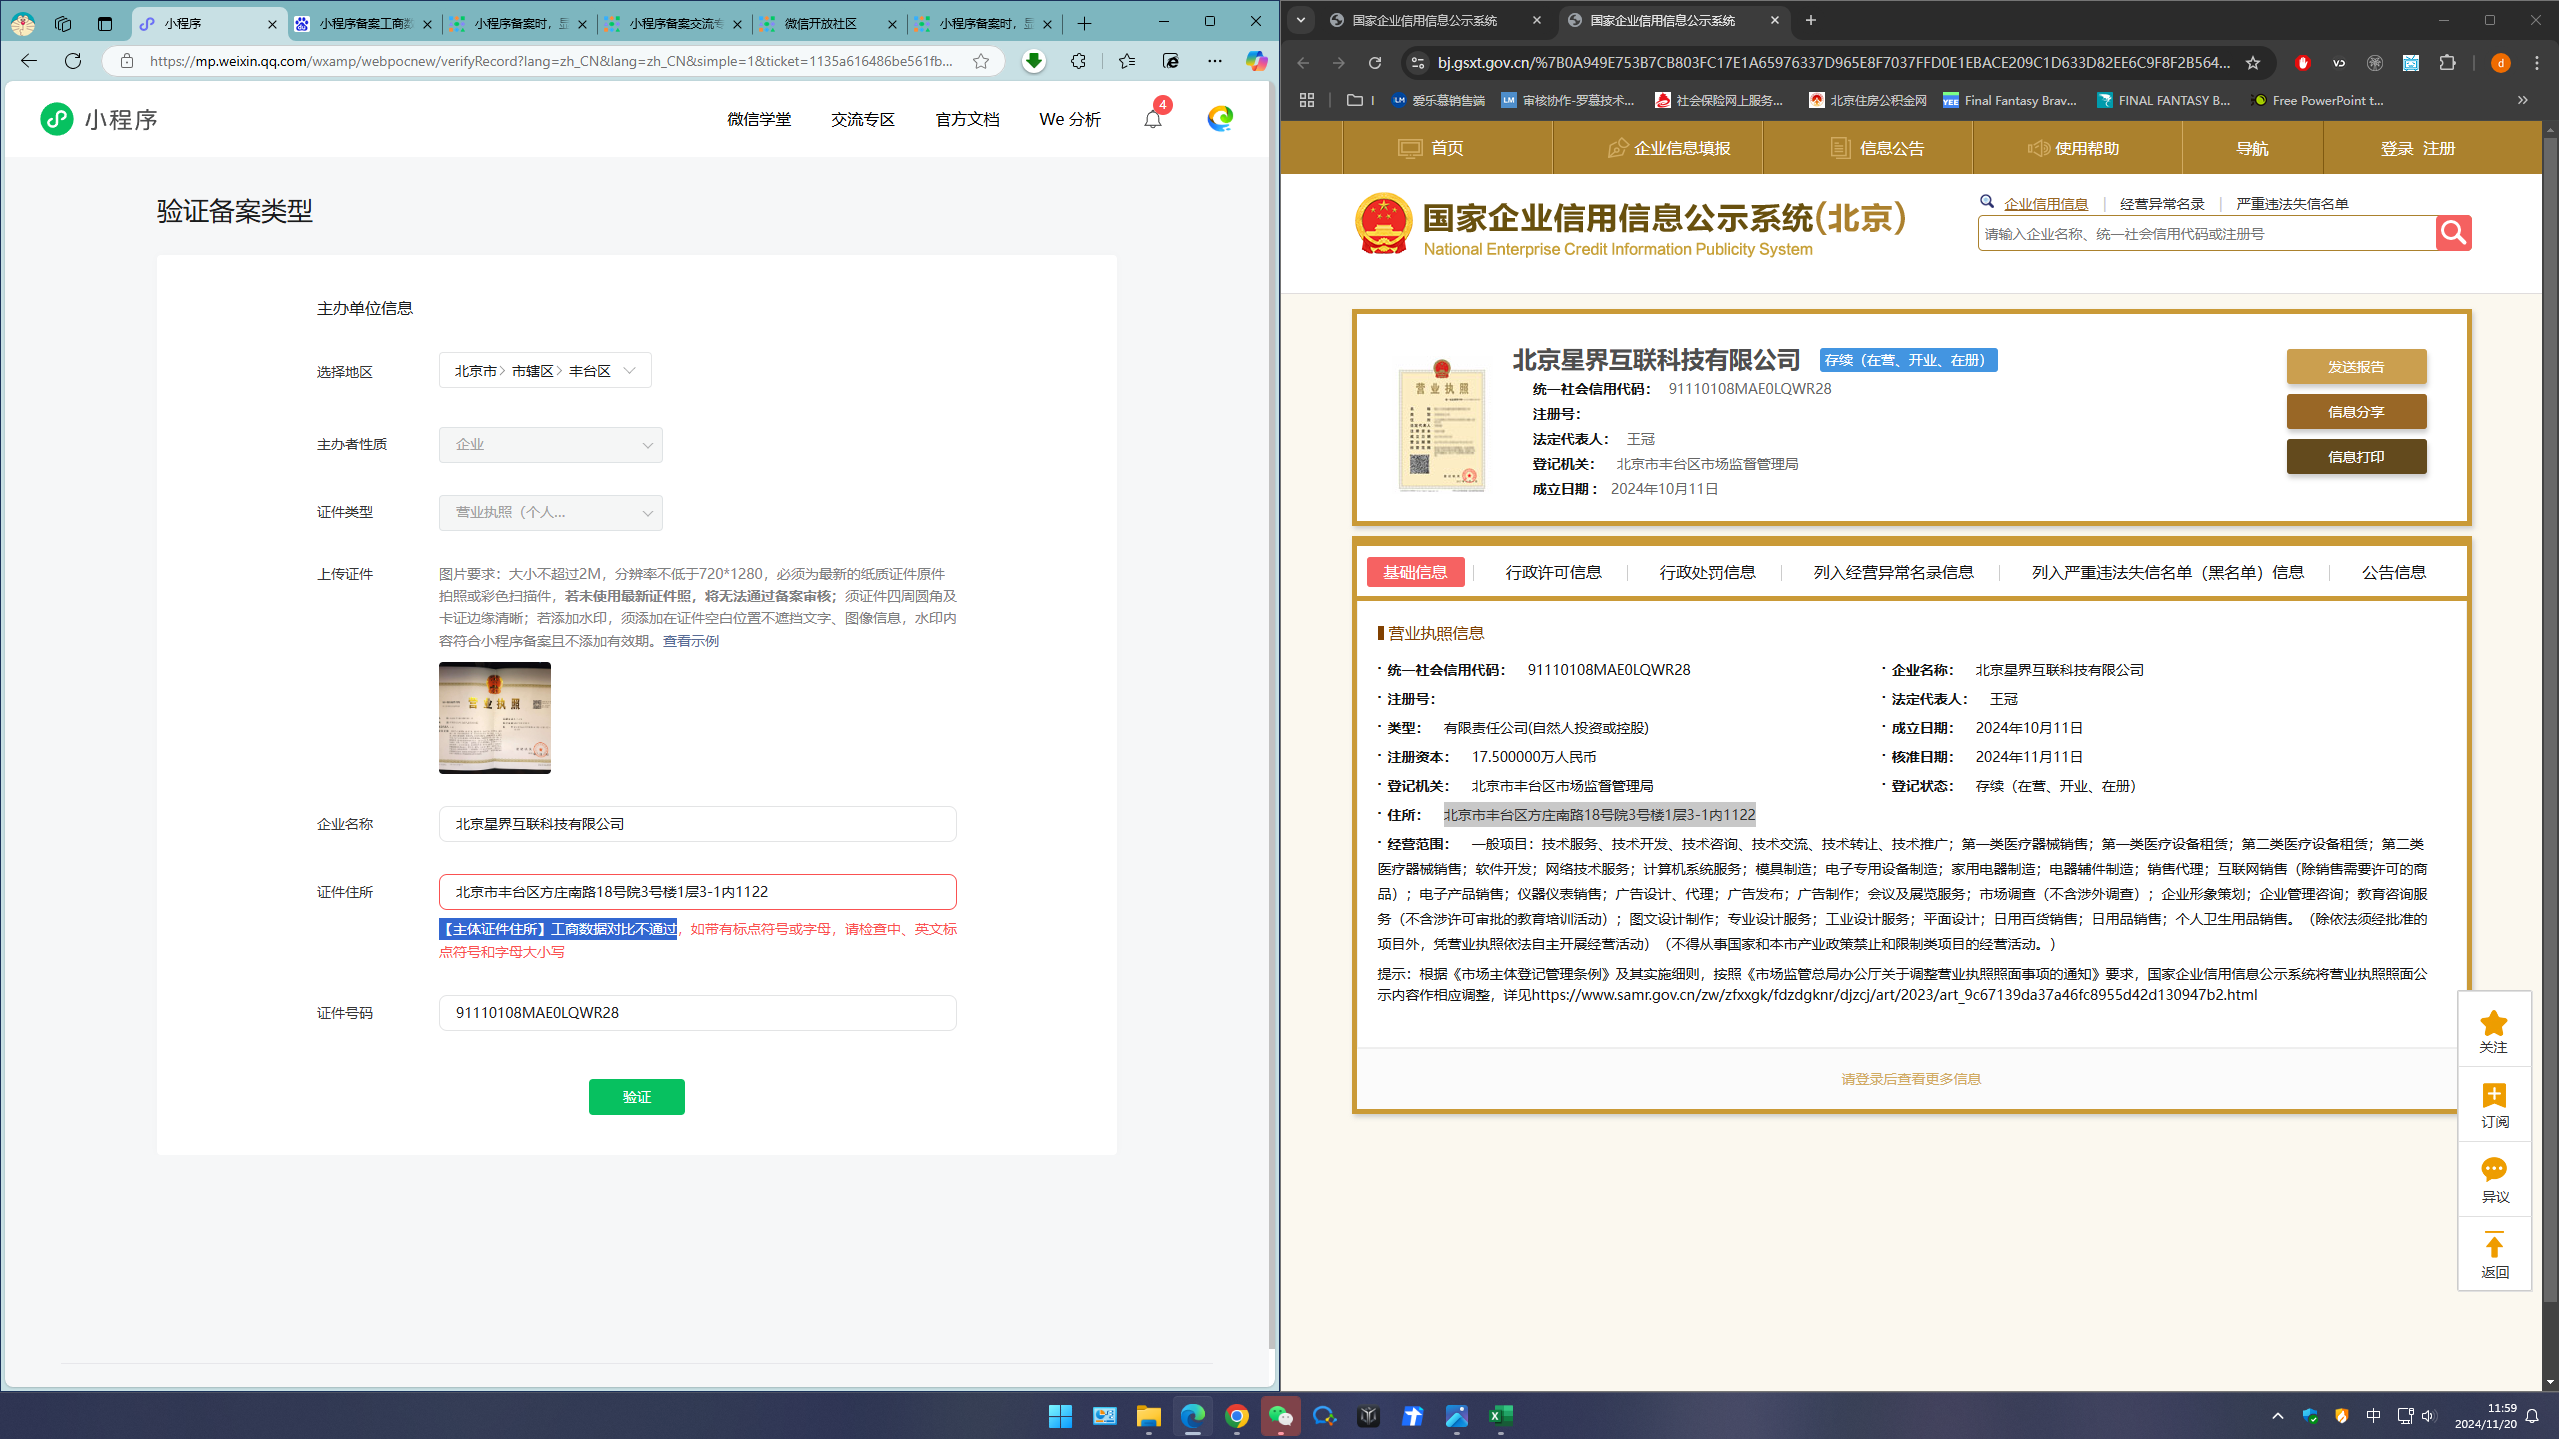Expand the 选择地区 region dropdown
Image resolution: width=2559 pixels, height=1439 pixels.
(545, 371)
